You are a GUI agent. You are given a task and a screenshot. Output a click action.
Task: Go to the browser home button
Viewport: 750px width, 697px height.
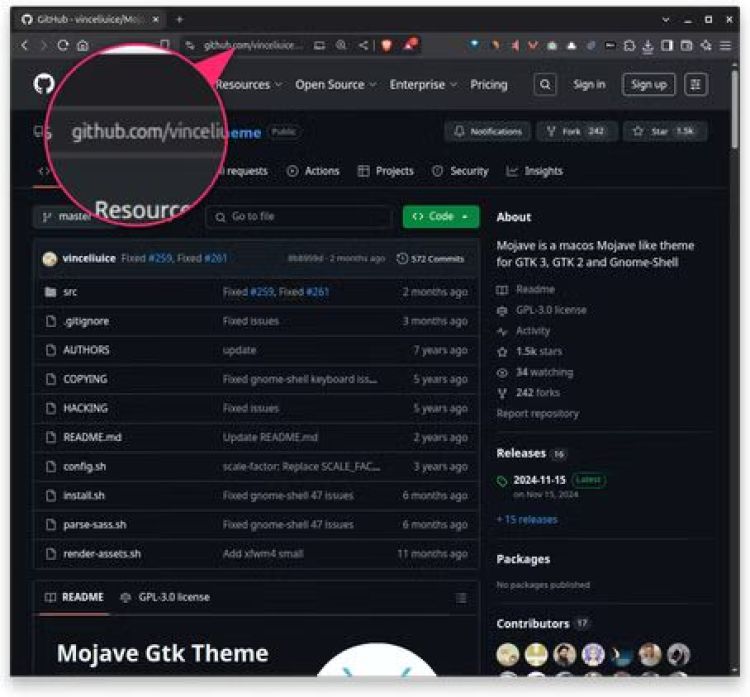click(83, 45)
